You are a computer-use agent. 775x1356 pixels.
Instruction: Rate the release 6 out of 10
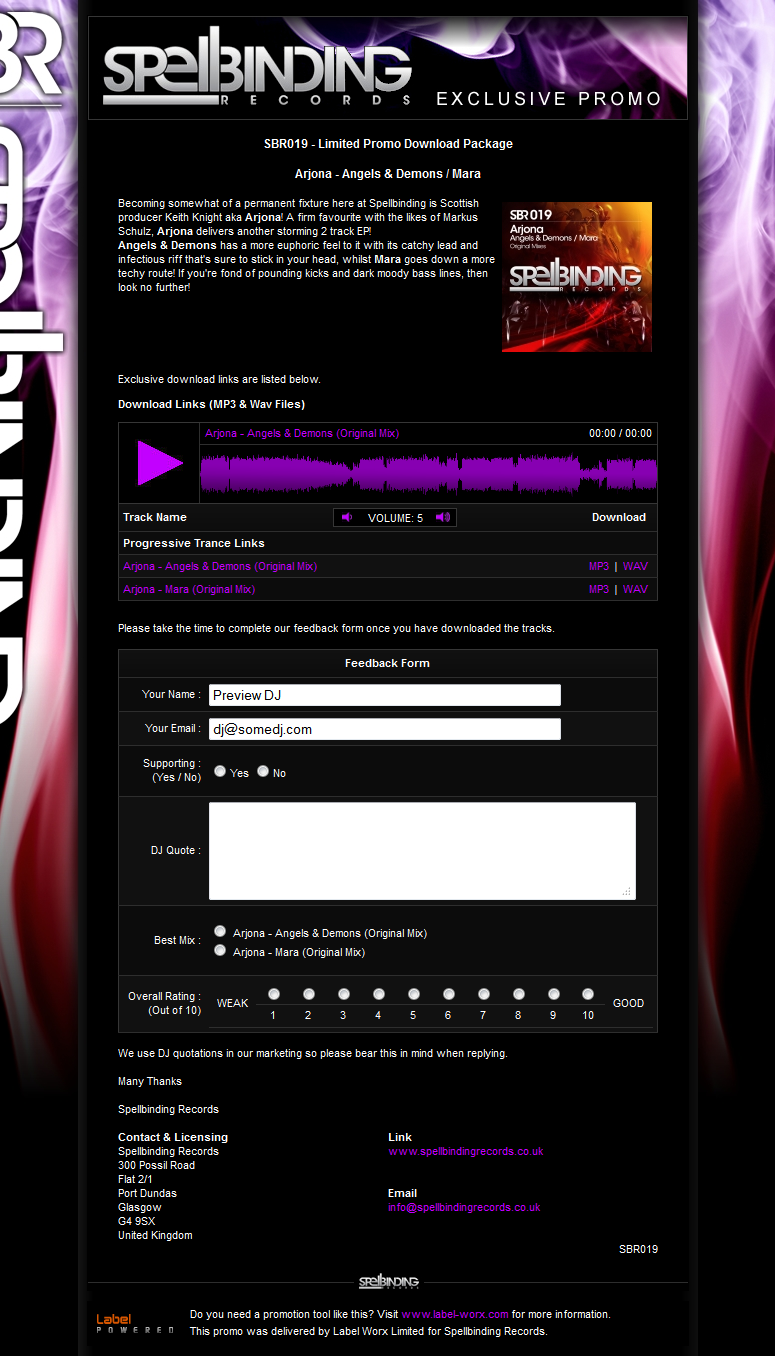(x=449, y=994)
